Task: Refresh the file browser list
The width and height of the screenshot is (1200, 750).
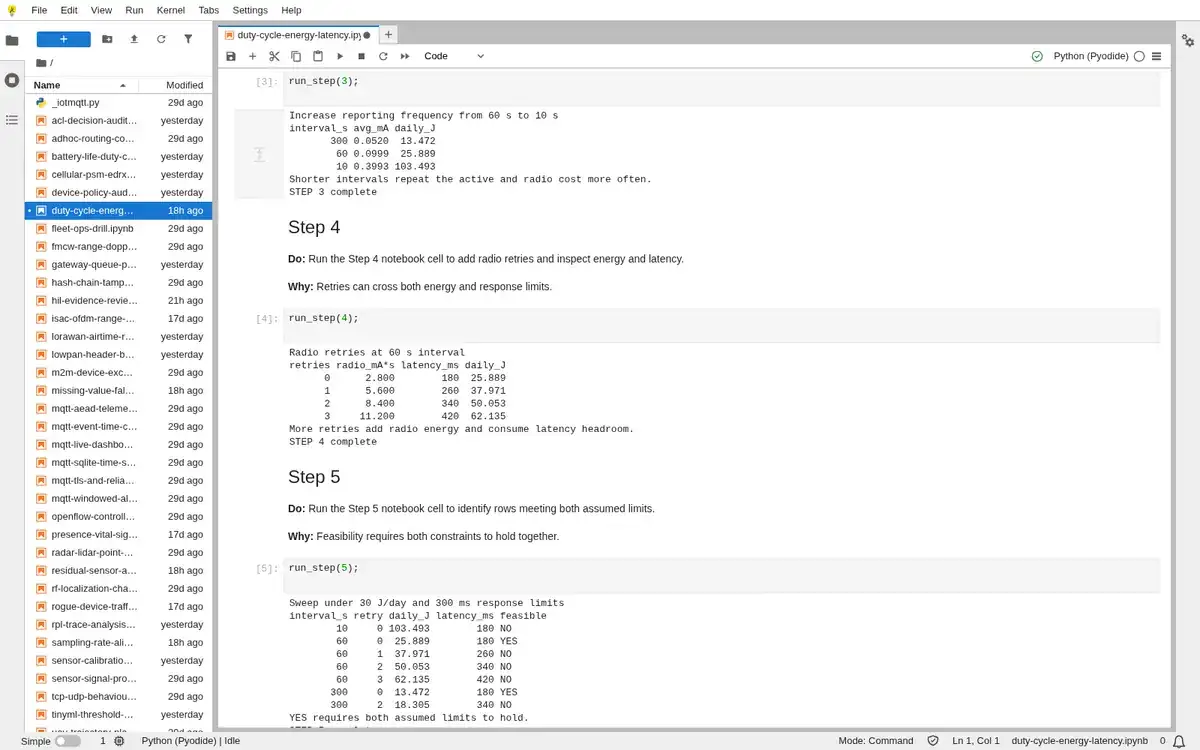Action: 161,39
